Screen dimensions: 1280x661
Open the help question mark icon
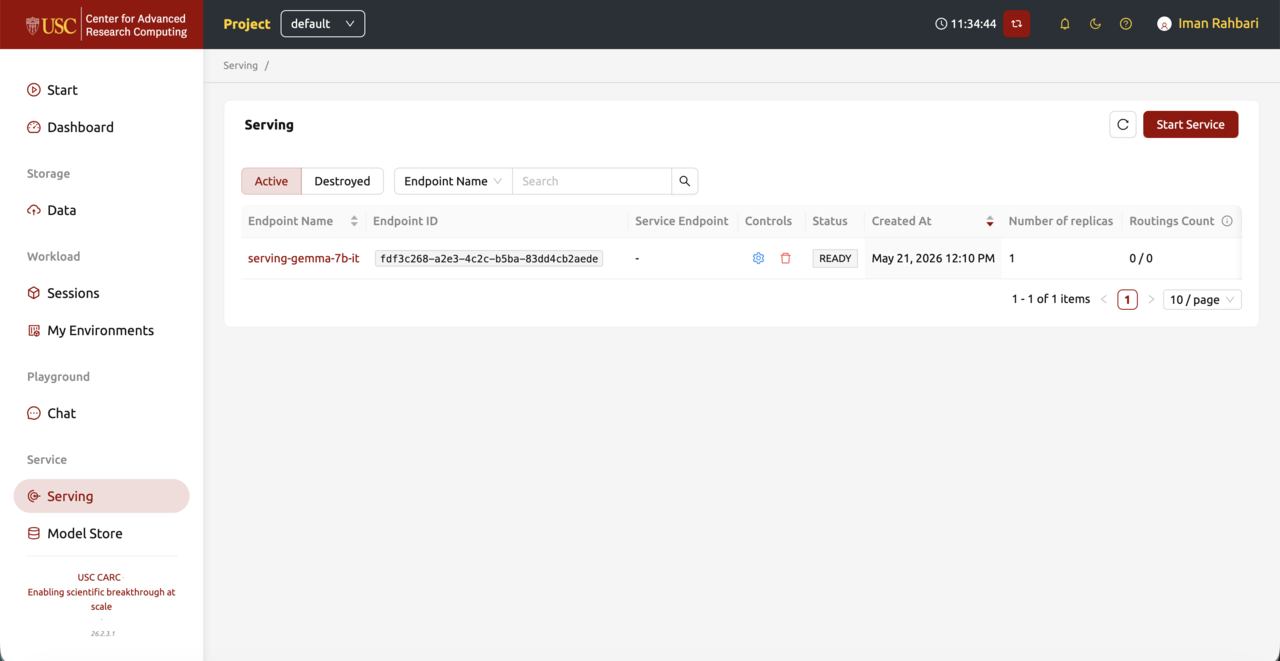[1126, 24]
